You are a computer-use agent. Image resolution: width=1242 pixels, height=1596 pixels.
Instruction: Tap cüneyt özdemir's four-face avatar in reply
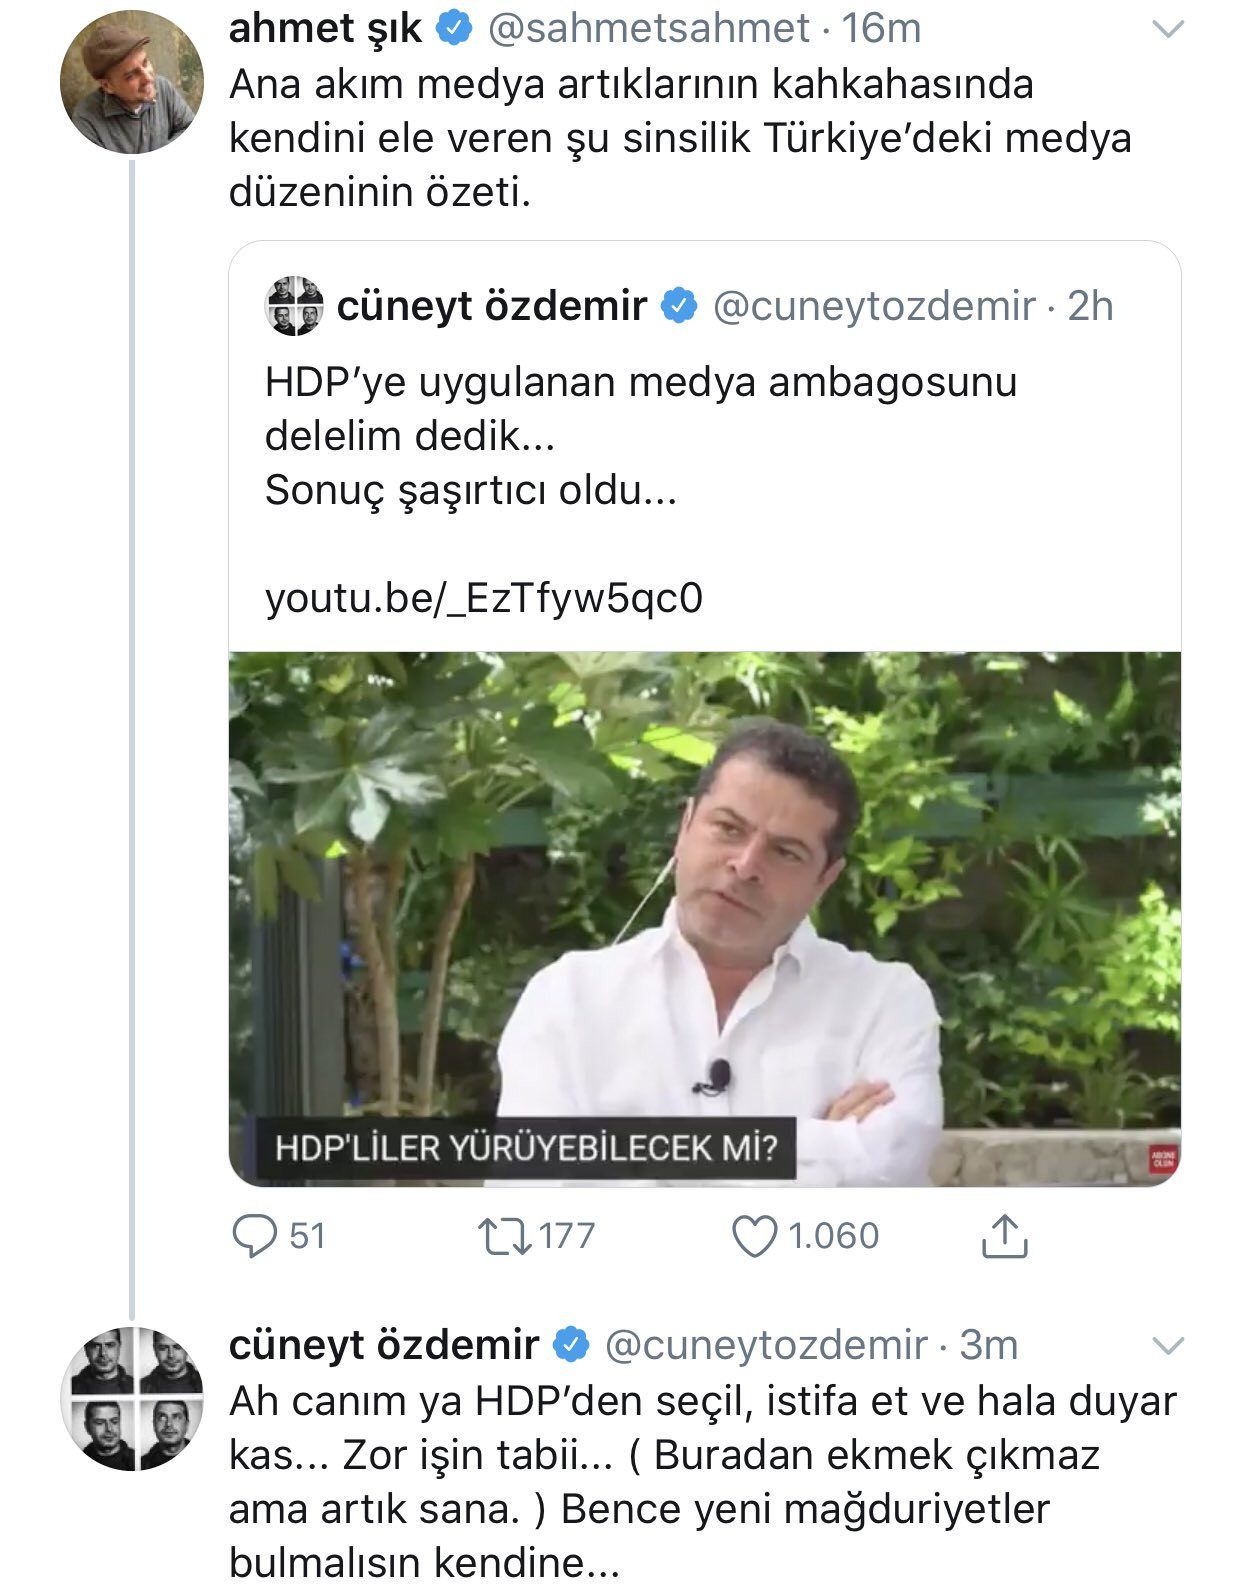[132, 1398]
